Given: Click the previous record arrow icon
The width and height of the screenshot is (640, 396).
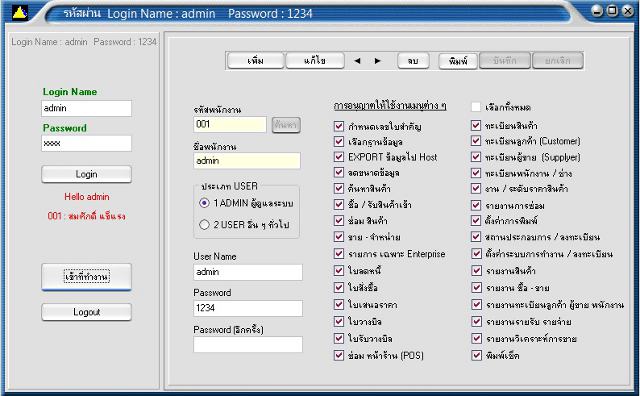Looking at the screenshot, I should [357, 61].
